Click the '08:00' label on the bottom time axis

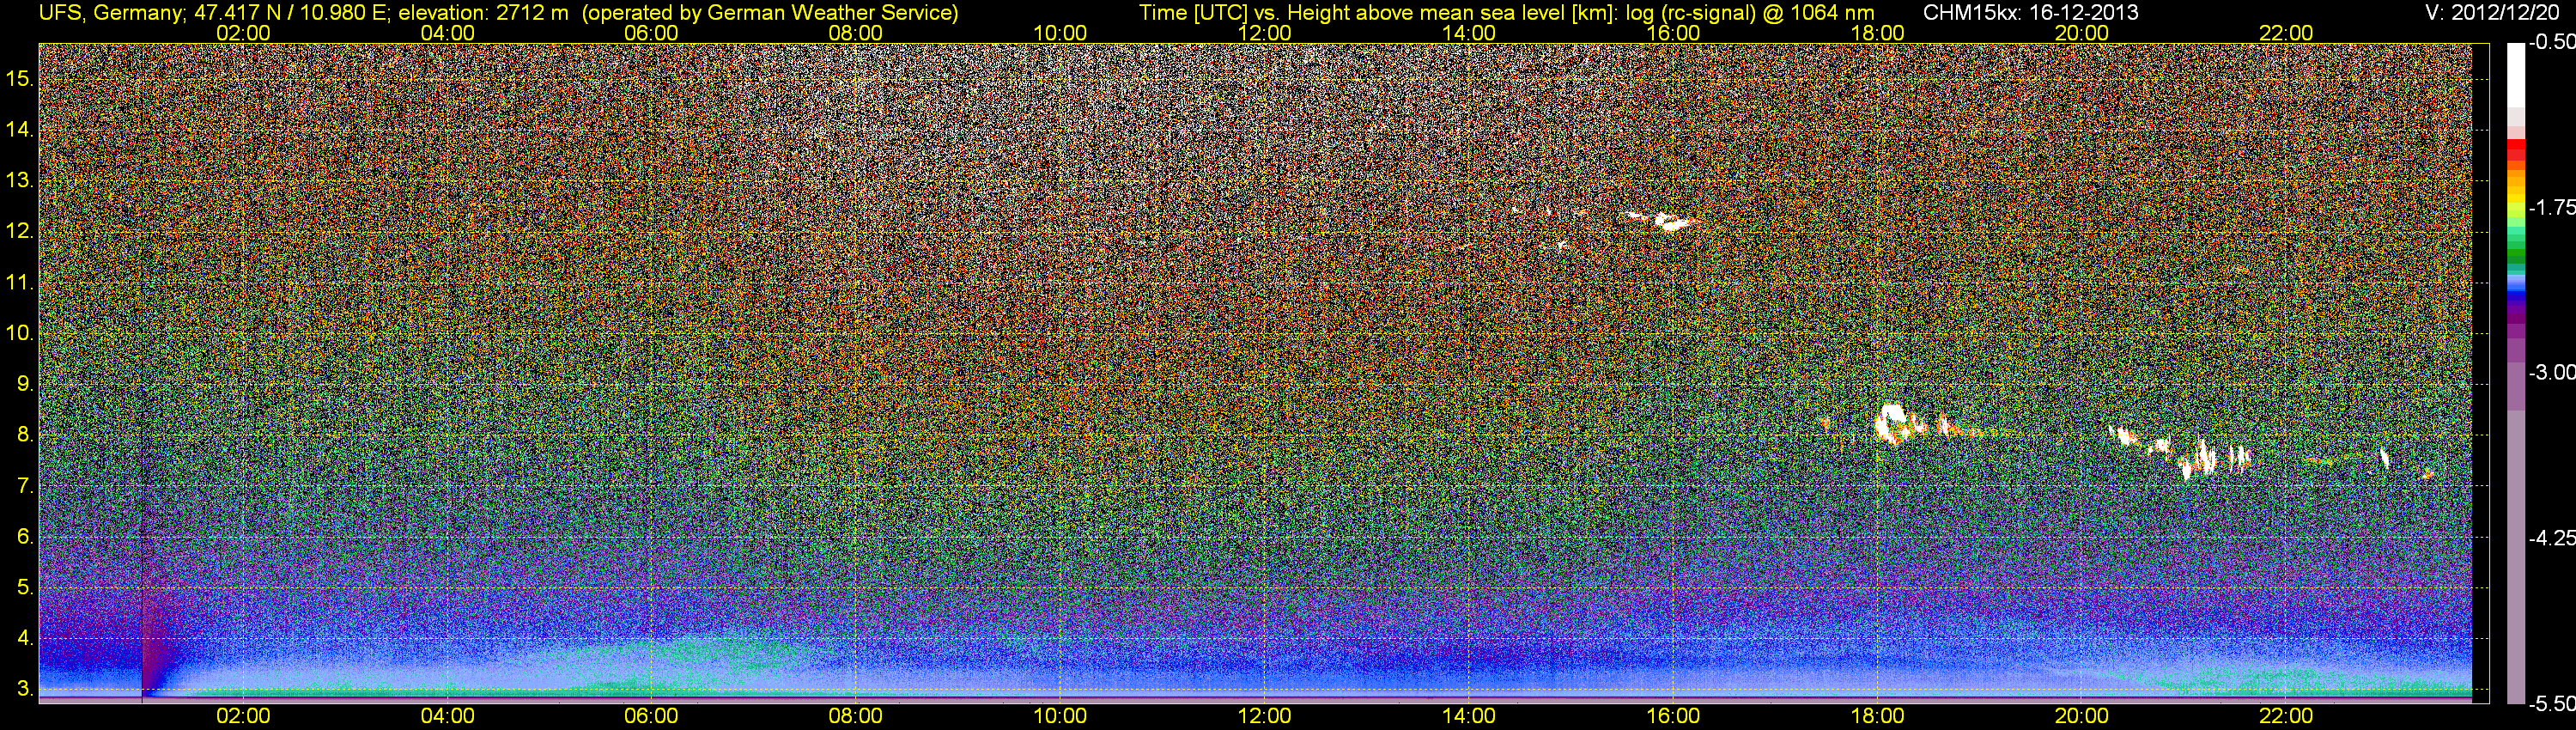tap(856, 716)
